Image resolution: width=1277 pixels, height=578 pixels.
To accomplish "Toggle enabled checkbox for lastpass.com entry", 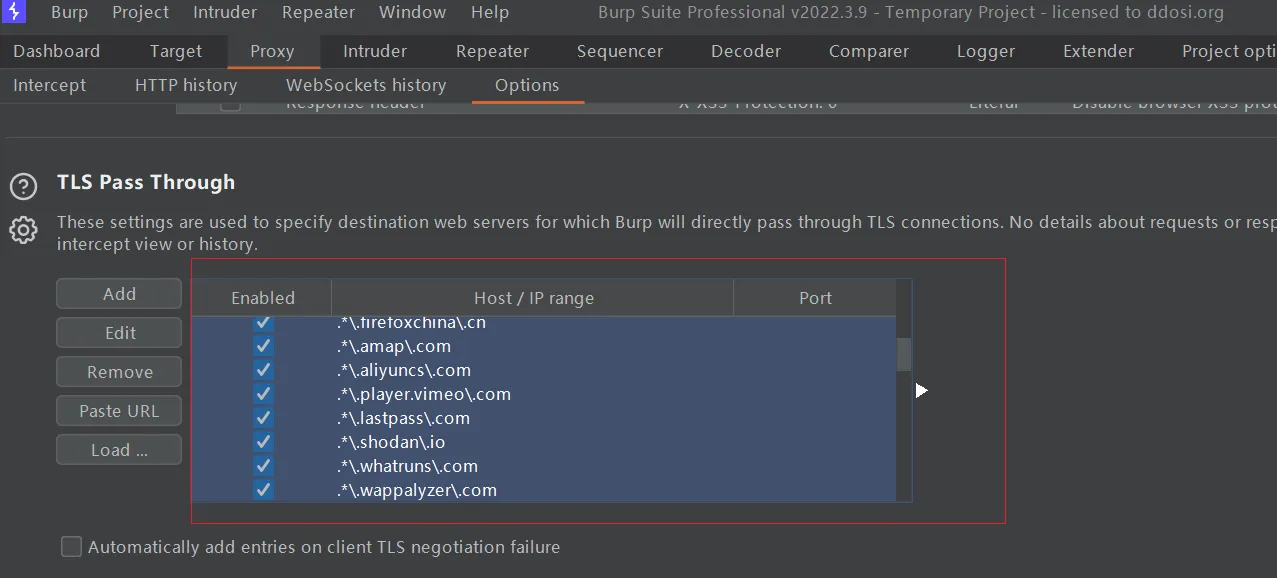I will pyautogui.click(x=263, y=418).
